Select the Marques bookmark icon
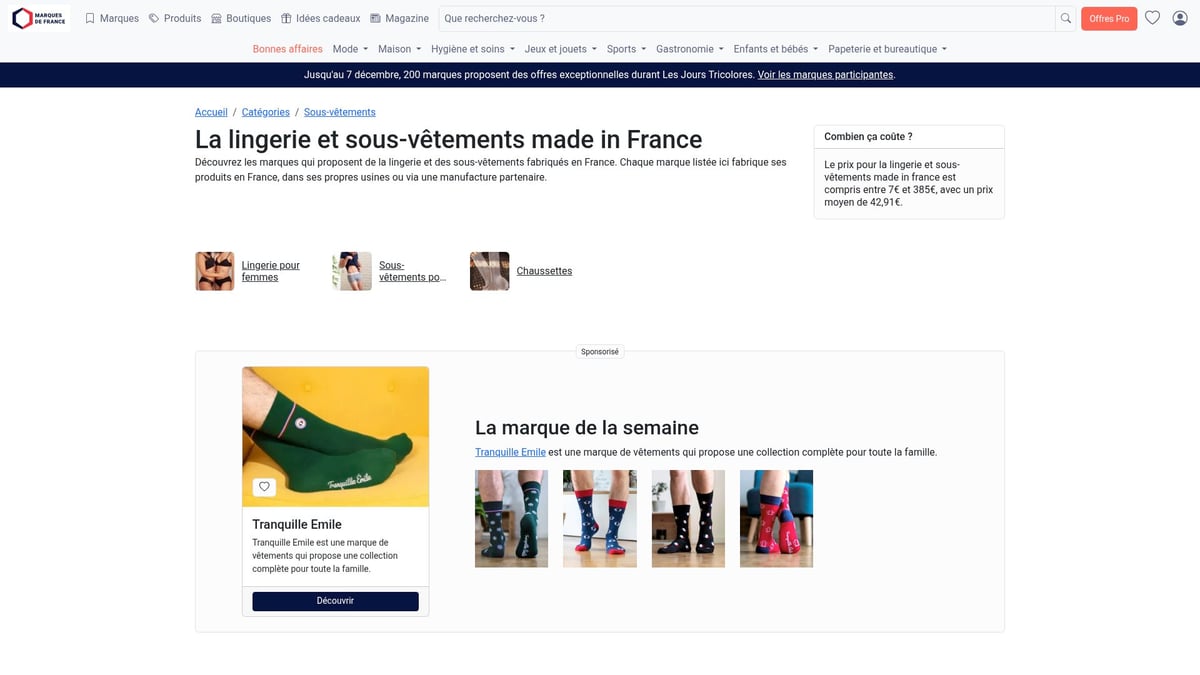Image resolution: width=1200 pixels, height=675 pixels. 89,18
